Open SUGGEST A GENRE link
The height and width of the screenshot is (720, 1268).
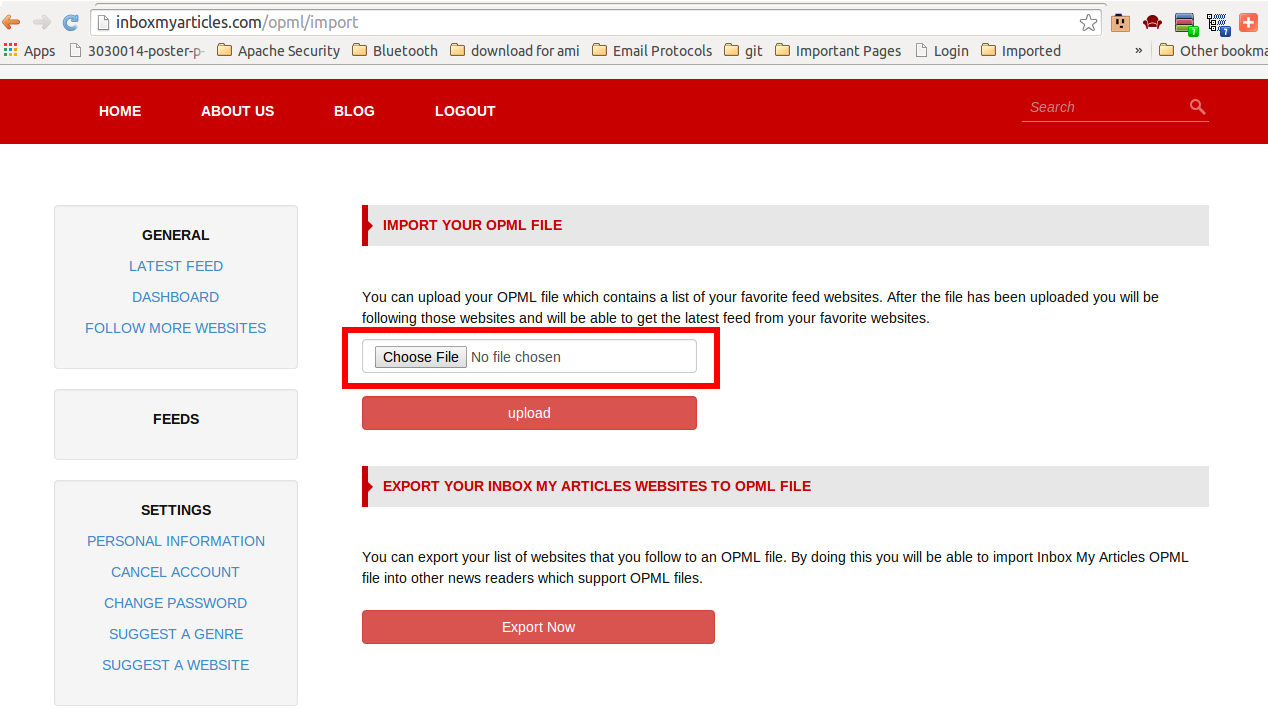(176, 634)
